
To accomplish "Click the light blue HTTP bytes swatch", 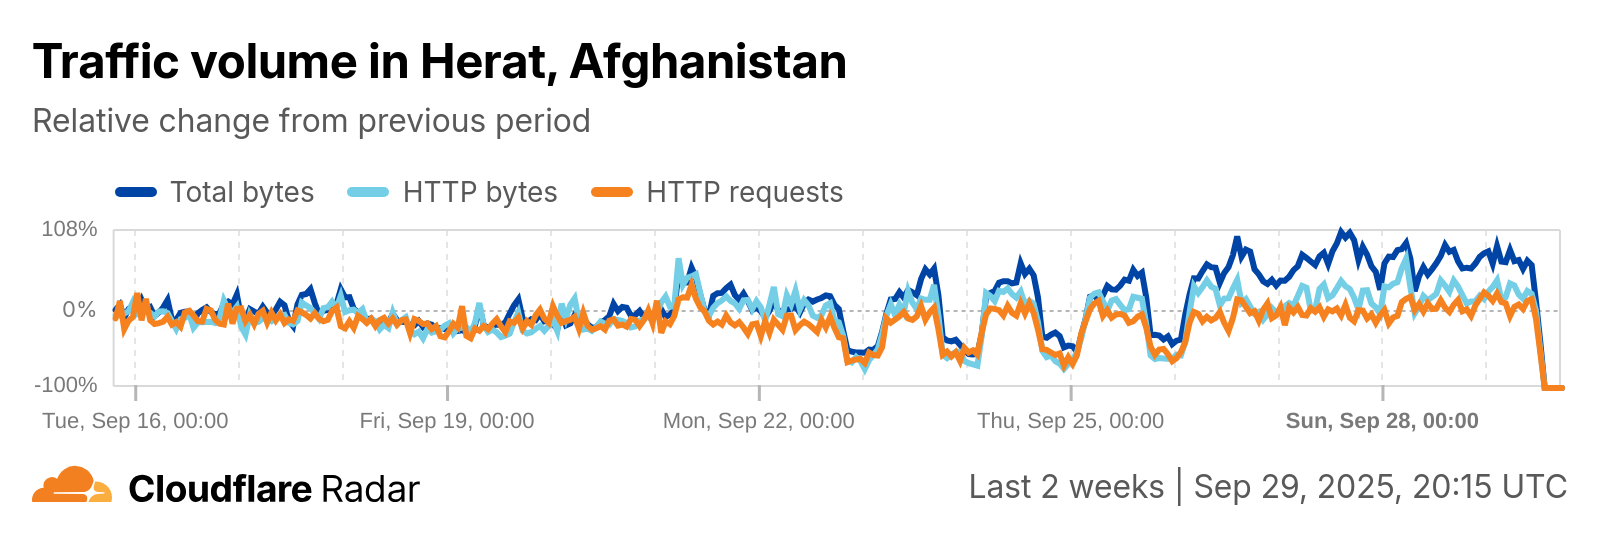I will click(368, 192).
